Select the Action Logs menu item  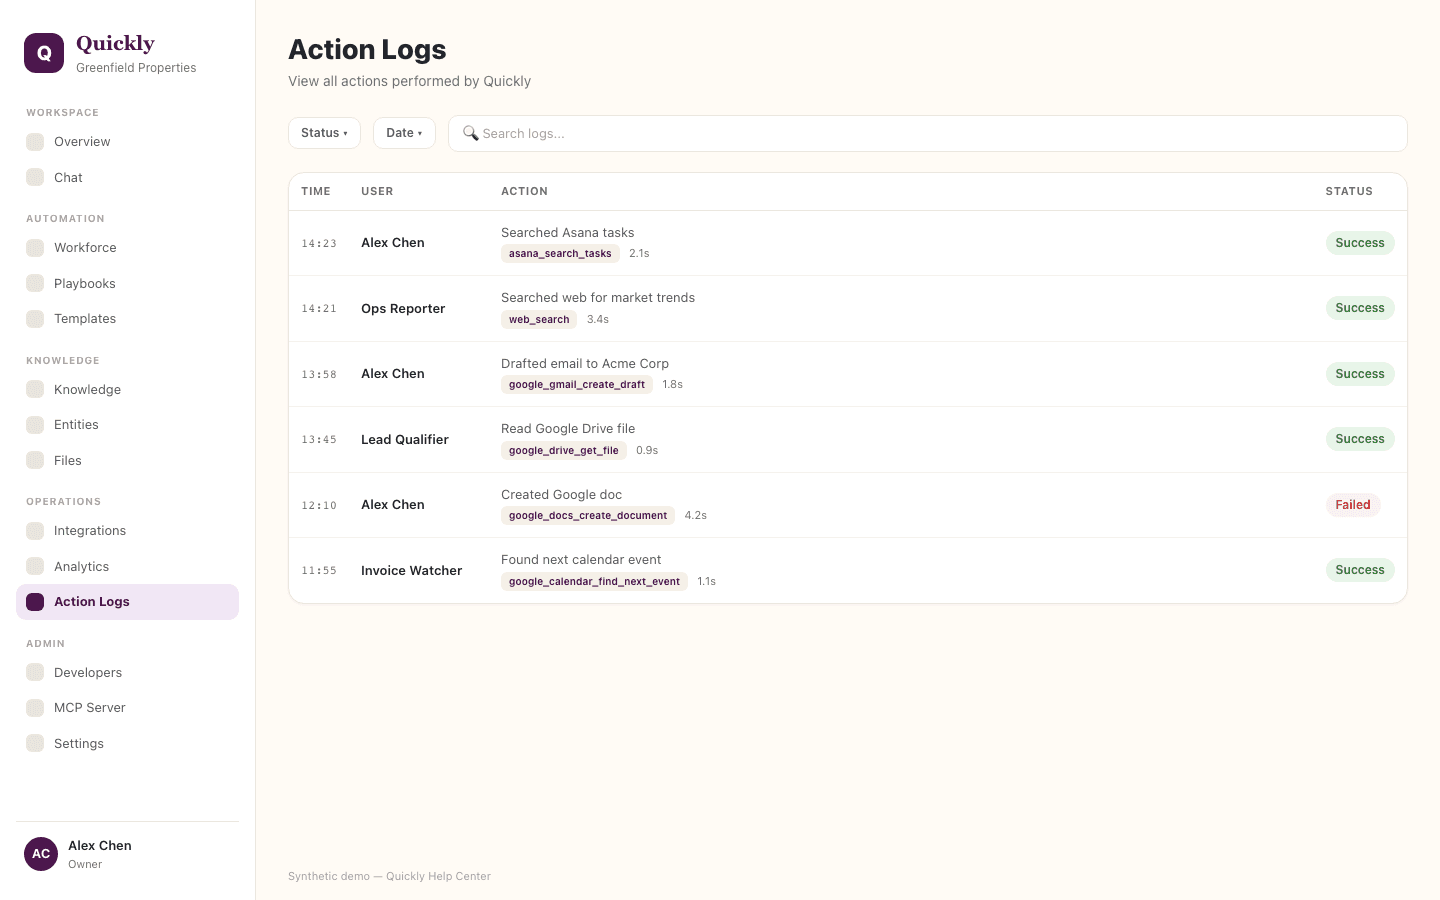(x=127, y=602)
